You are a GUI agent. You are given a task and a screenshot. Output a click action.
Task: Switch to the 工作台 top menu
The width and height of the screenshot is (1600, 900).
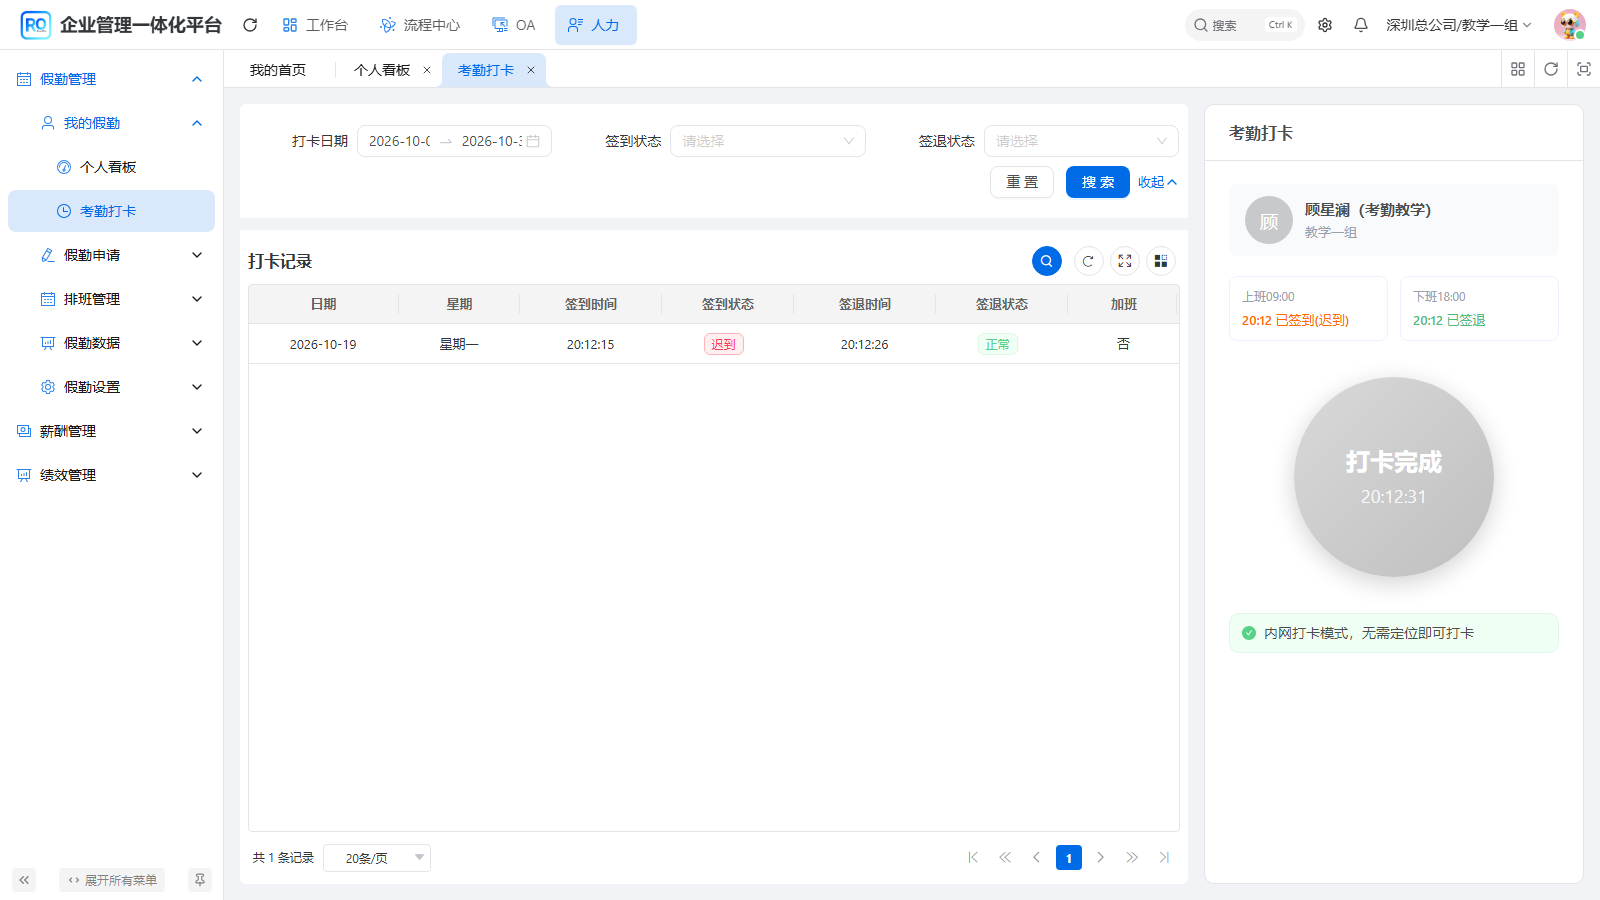(315, 25)
